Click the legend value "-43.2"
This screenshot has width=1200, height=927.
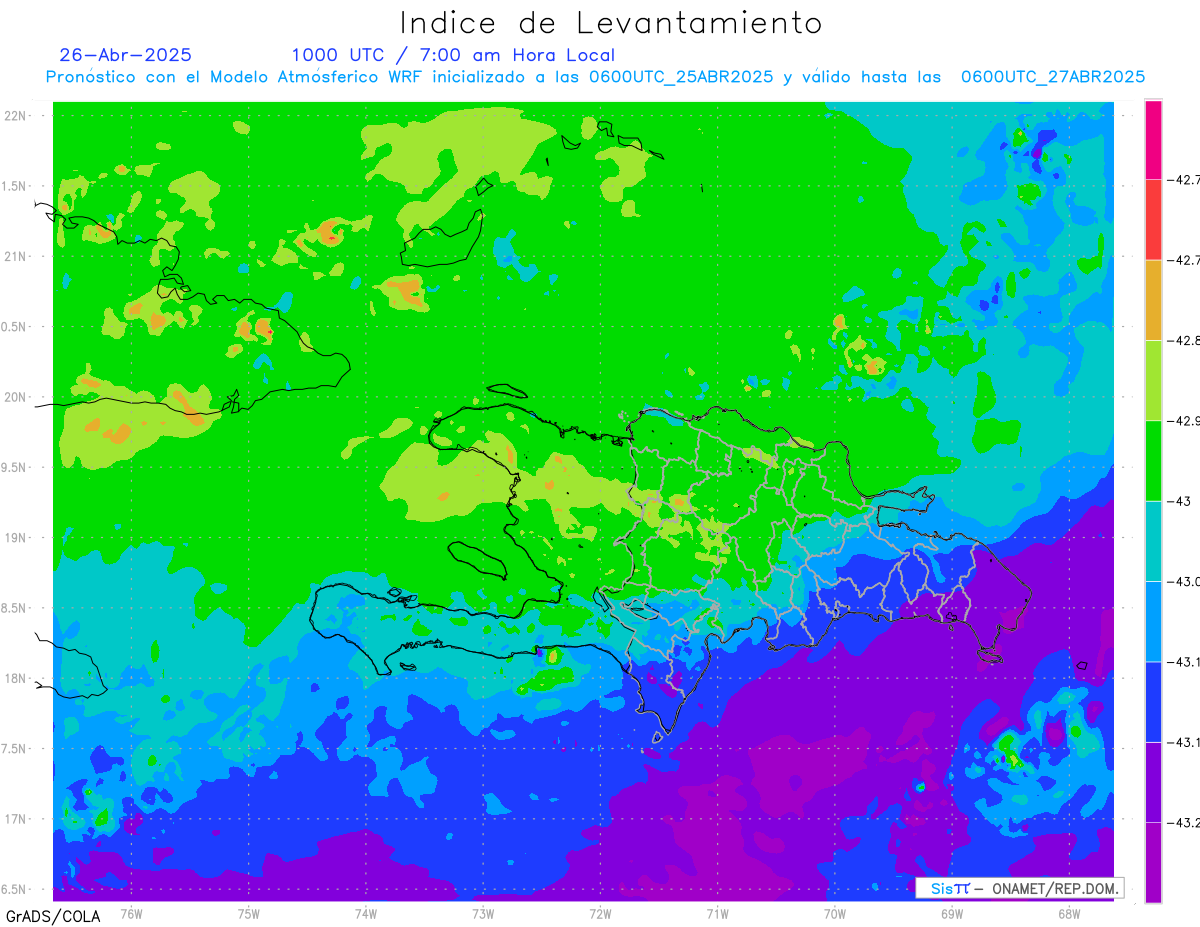[1184, 822]
